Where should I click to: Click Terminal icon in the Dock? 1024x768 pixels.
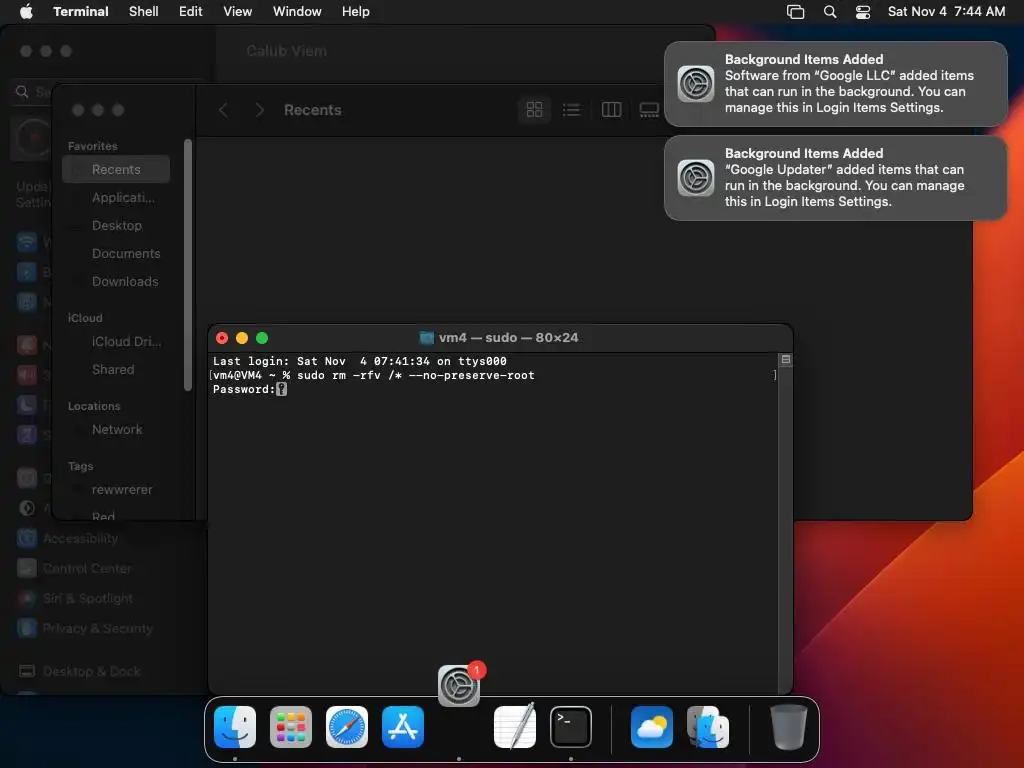coord(571,726)
